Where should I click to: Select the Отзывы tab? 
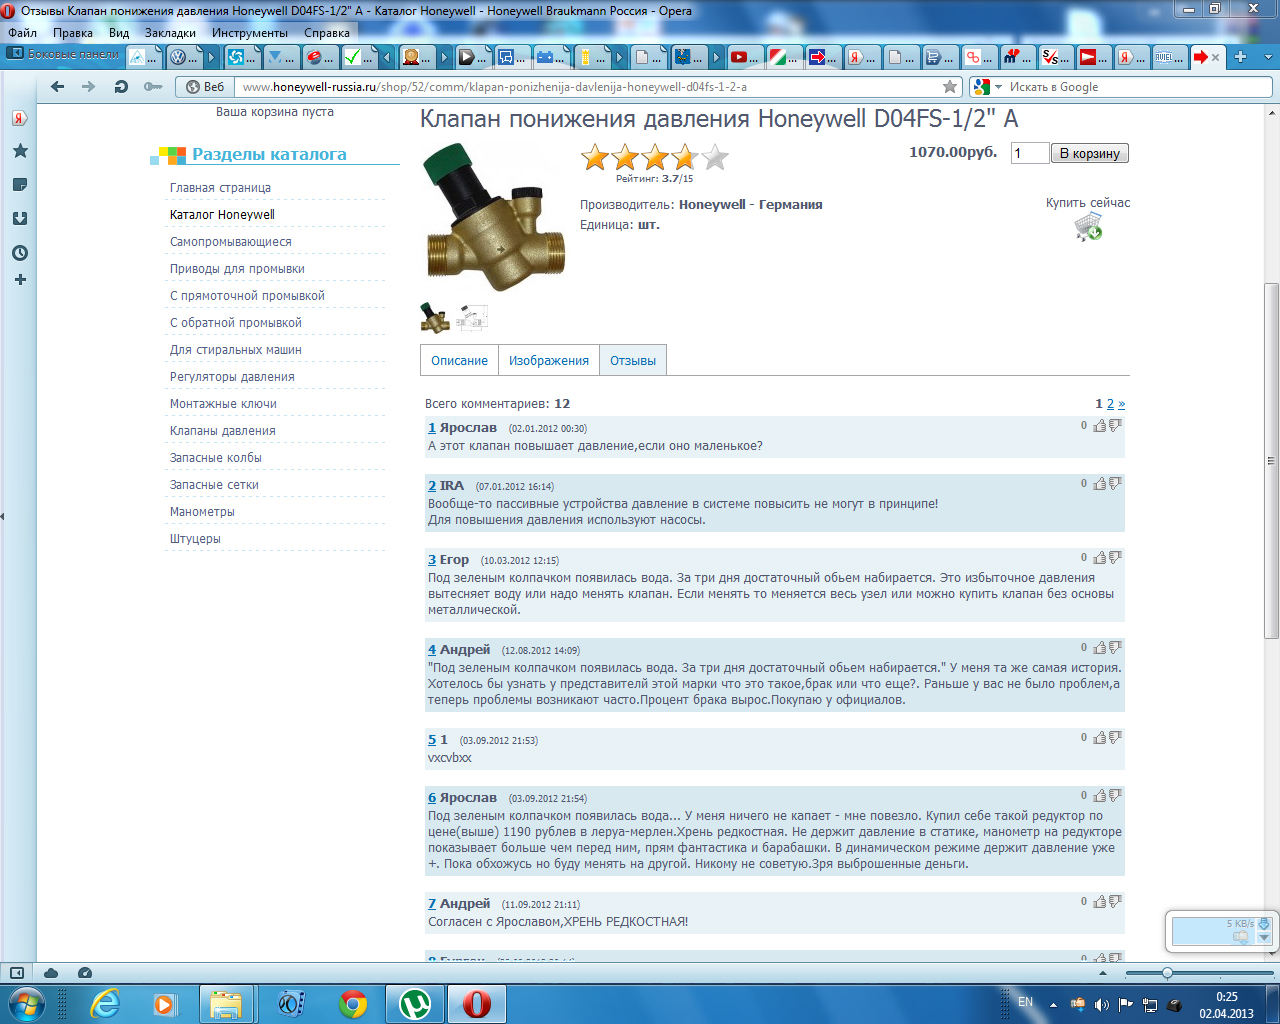point(633,360)
